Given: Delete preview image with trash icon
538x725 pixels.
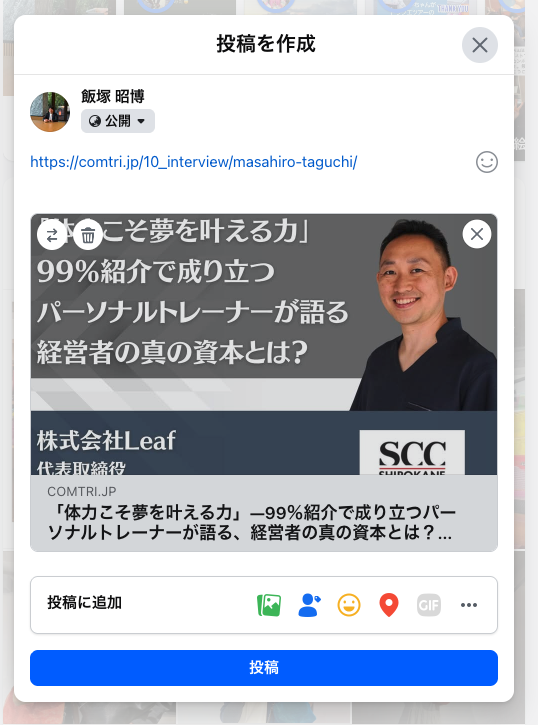Looking at the screenshot, I should tap(88, 235).
